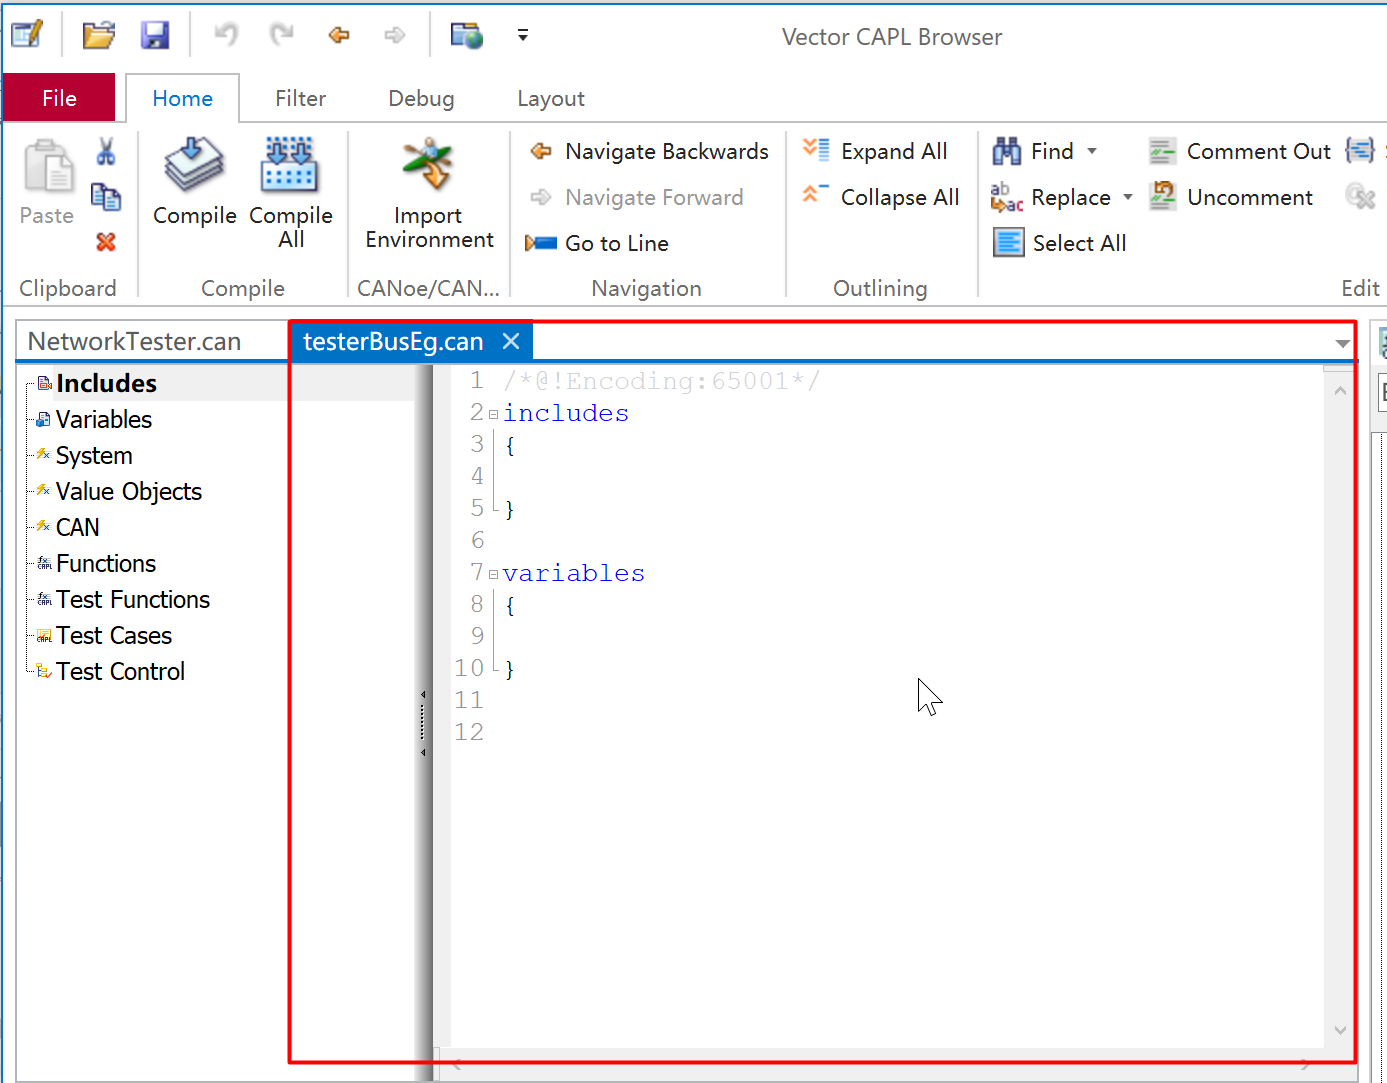Select Test Cases in the tree
The image size is (1387, 1083).
pyautogui.click(x=114, y=635)
